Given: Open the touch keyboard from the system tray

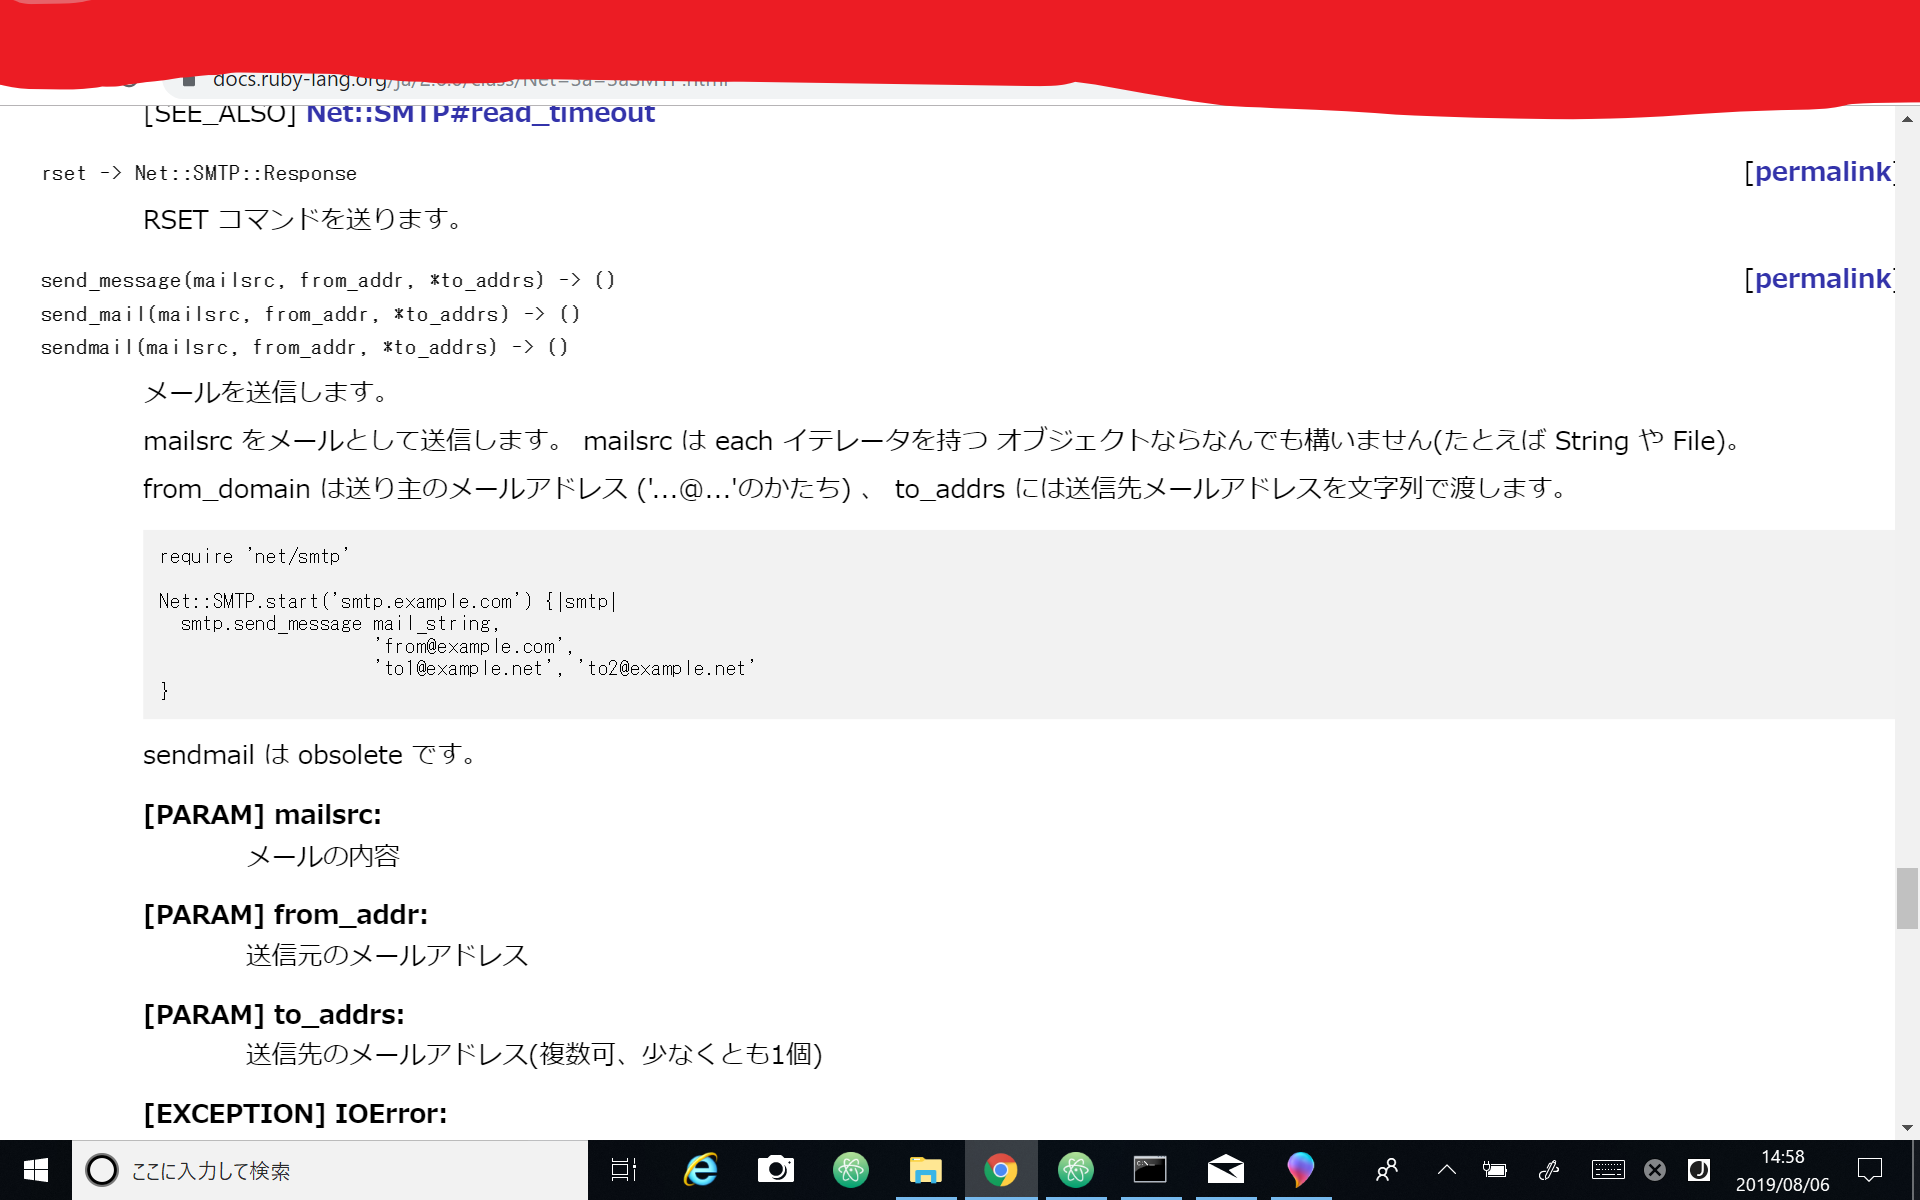Looking at the screenshot, I should 1608,1169.
